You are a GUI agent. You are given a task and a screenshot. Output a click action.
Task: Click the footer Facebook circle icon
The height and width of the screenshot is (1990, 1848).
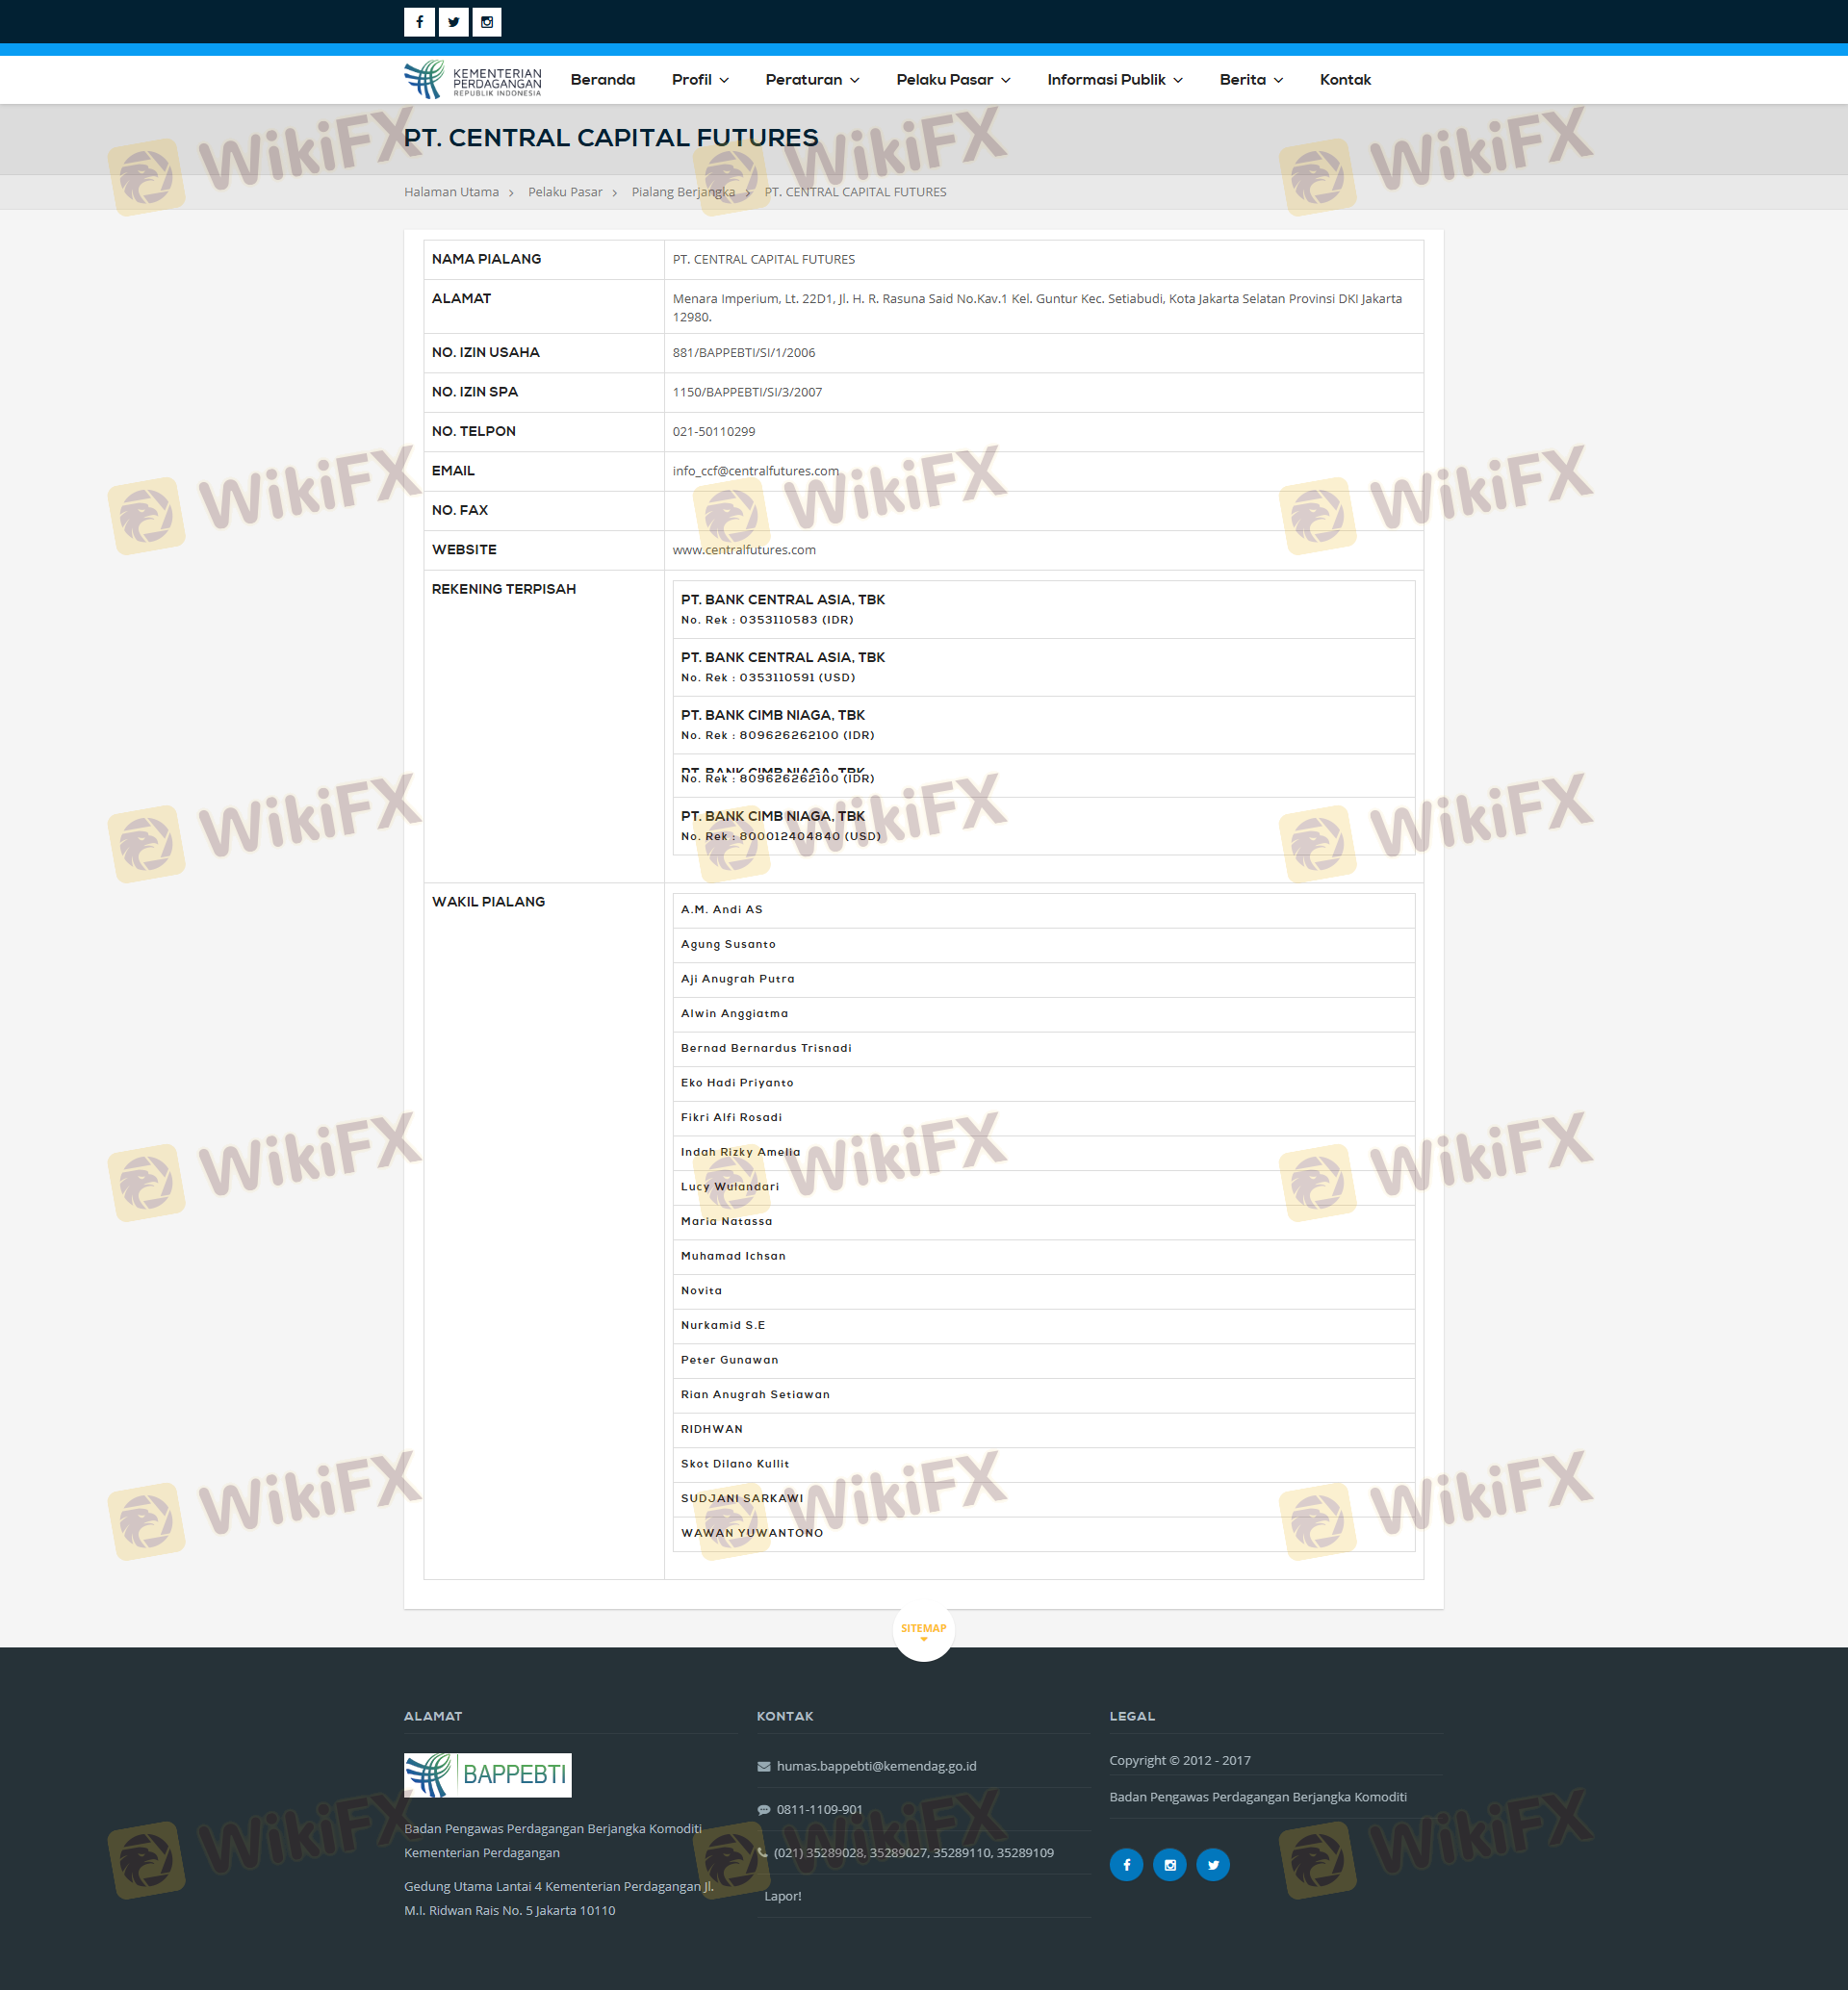pos(1126,1864)
